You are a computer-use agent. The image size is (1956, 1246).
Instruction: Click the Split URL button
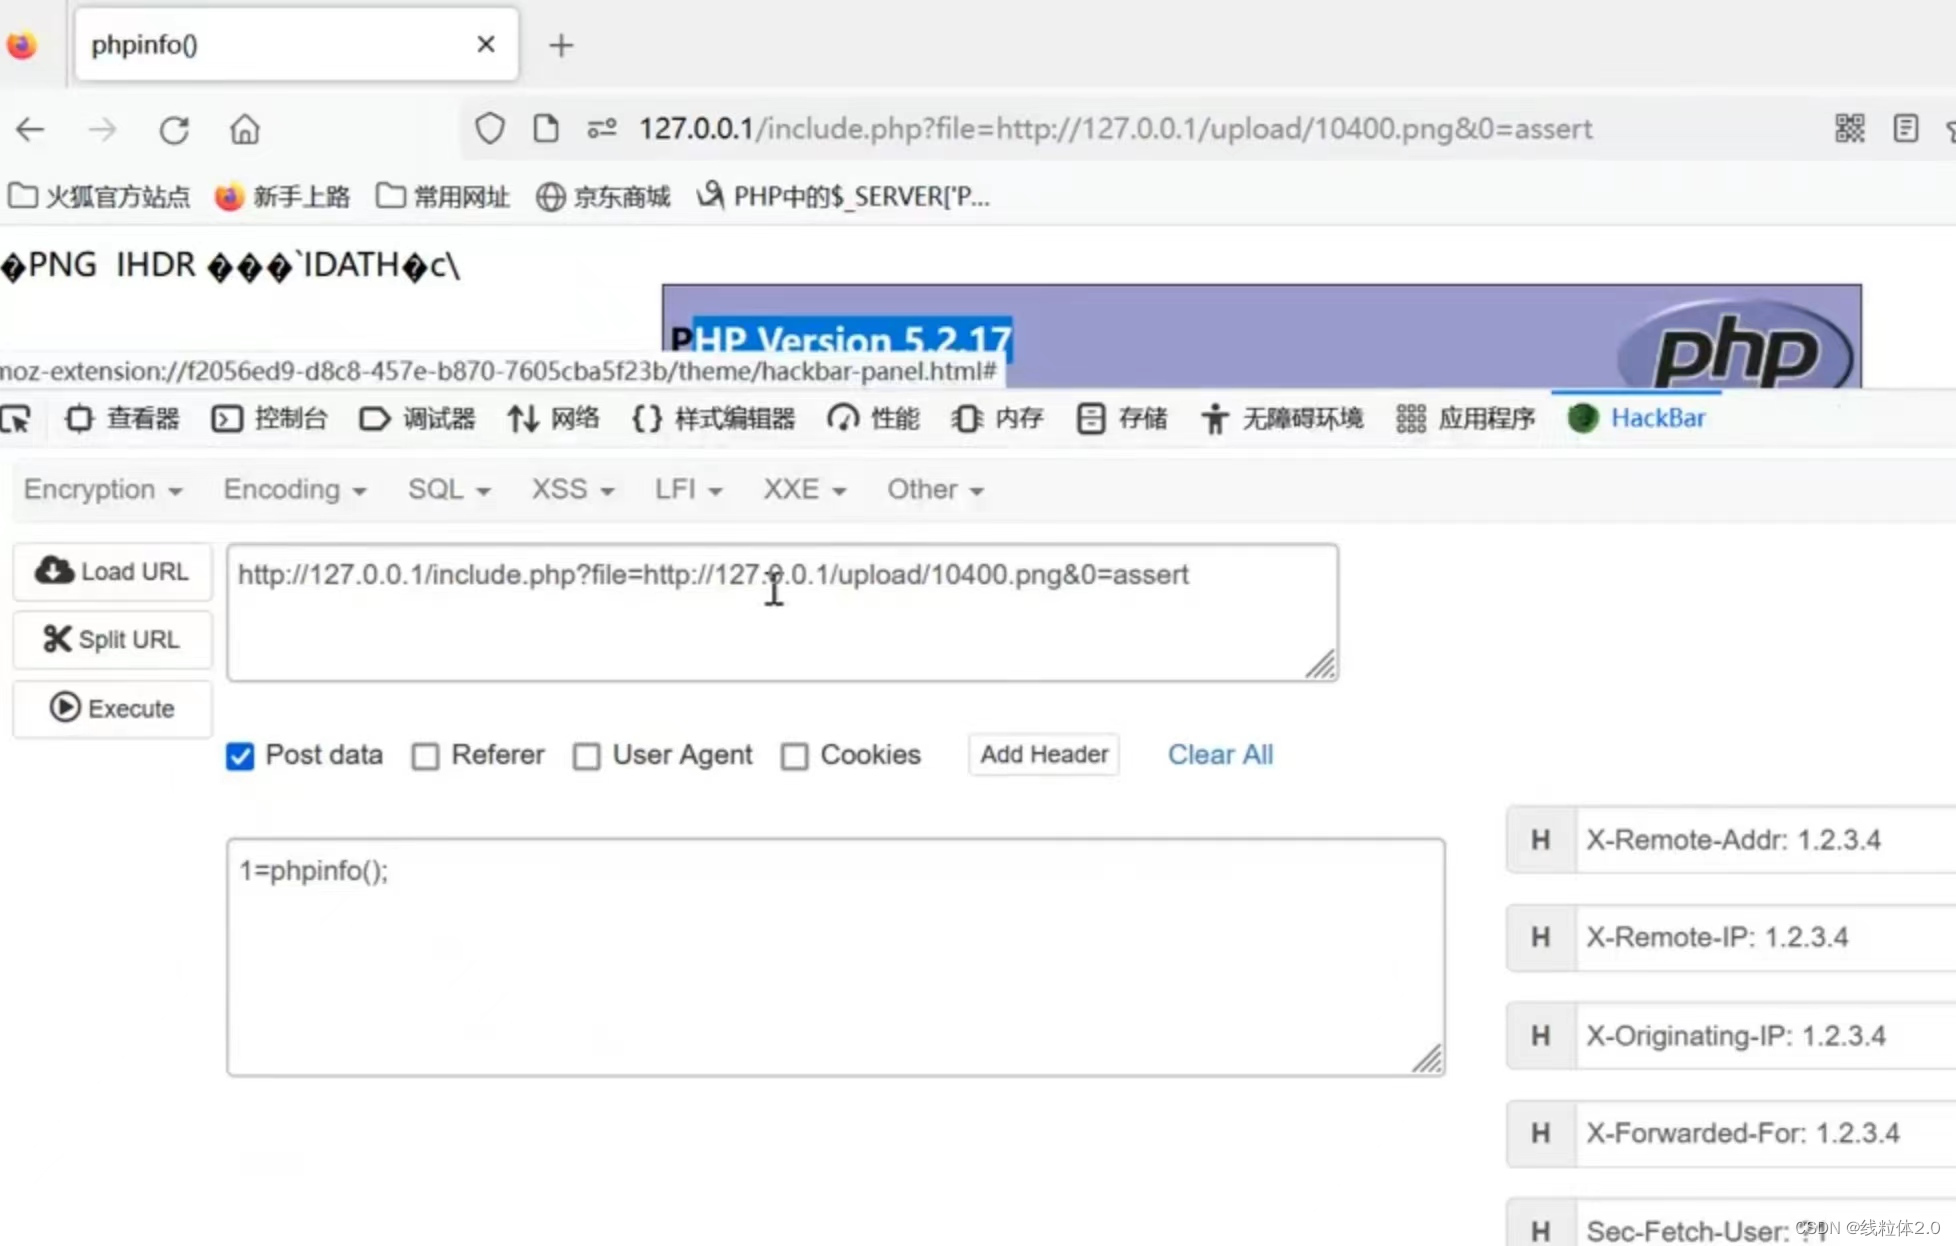pos(112,639)
